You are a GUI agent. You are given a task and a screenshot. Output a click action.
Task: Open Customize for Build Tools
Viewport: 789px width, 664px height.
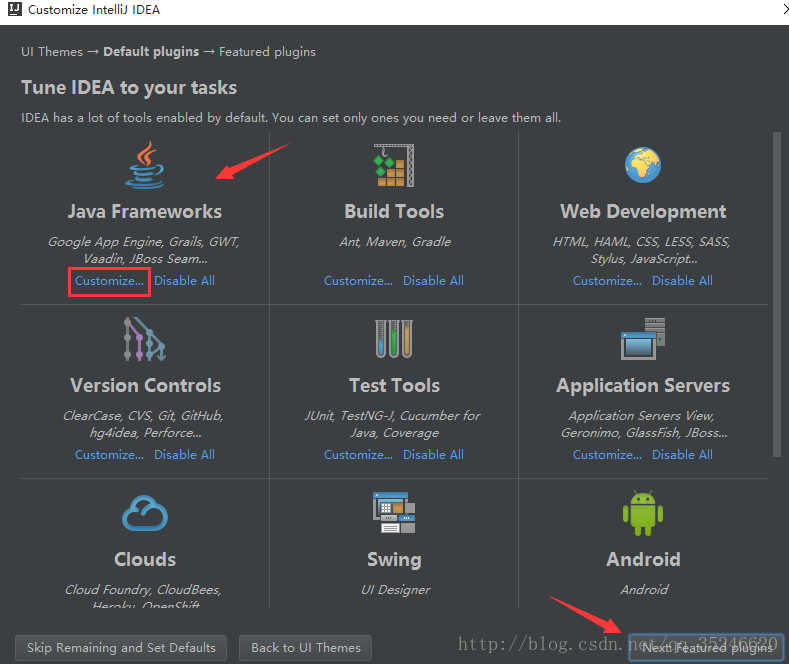[x=358, y=281]
